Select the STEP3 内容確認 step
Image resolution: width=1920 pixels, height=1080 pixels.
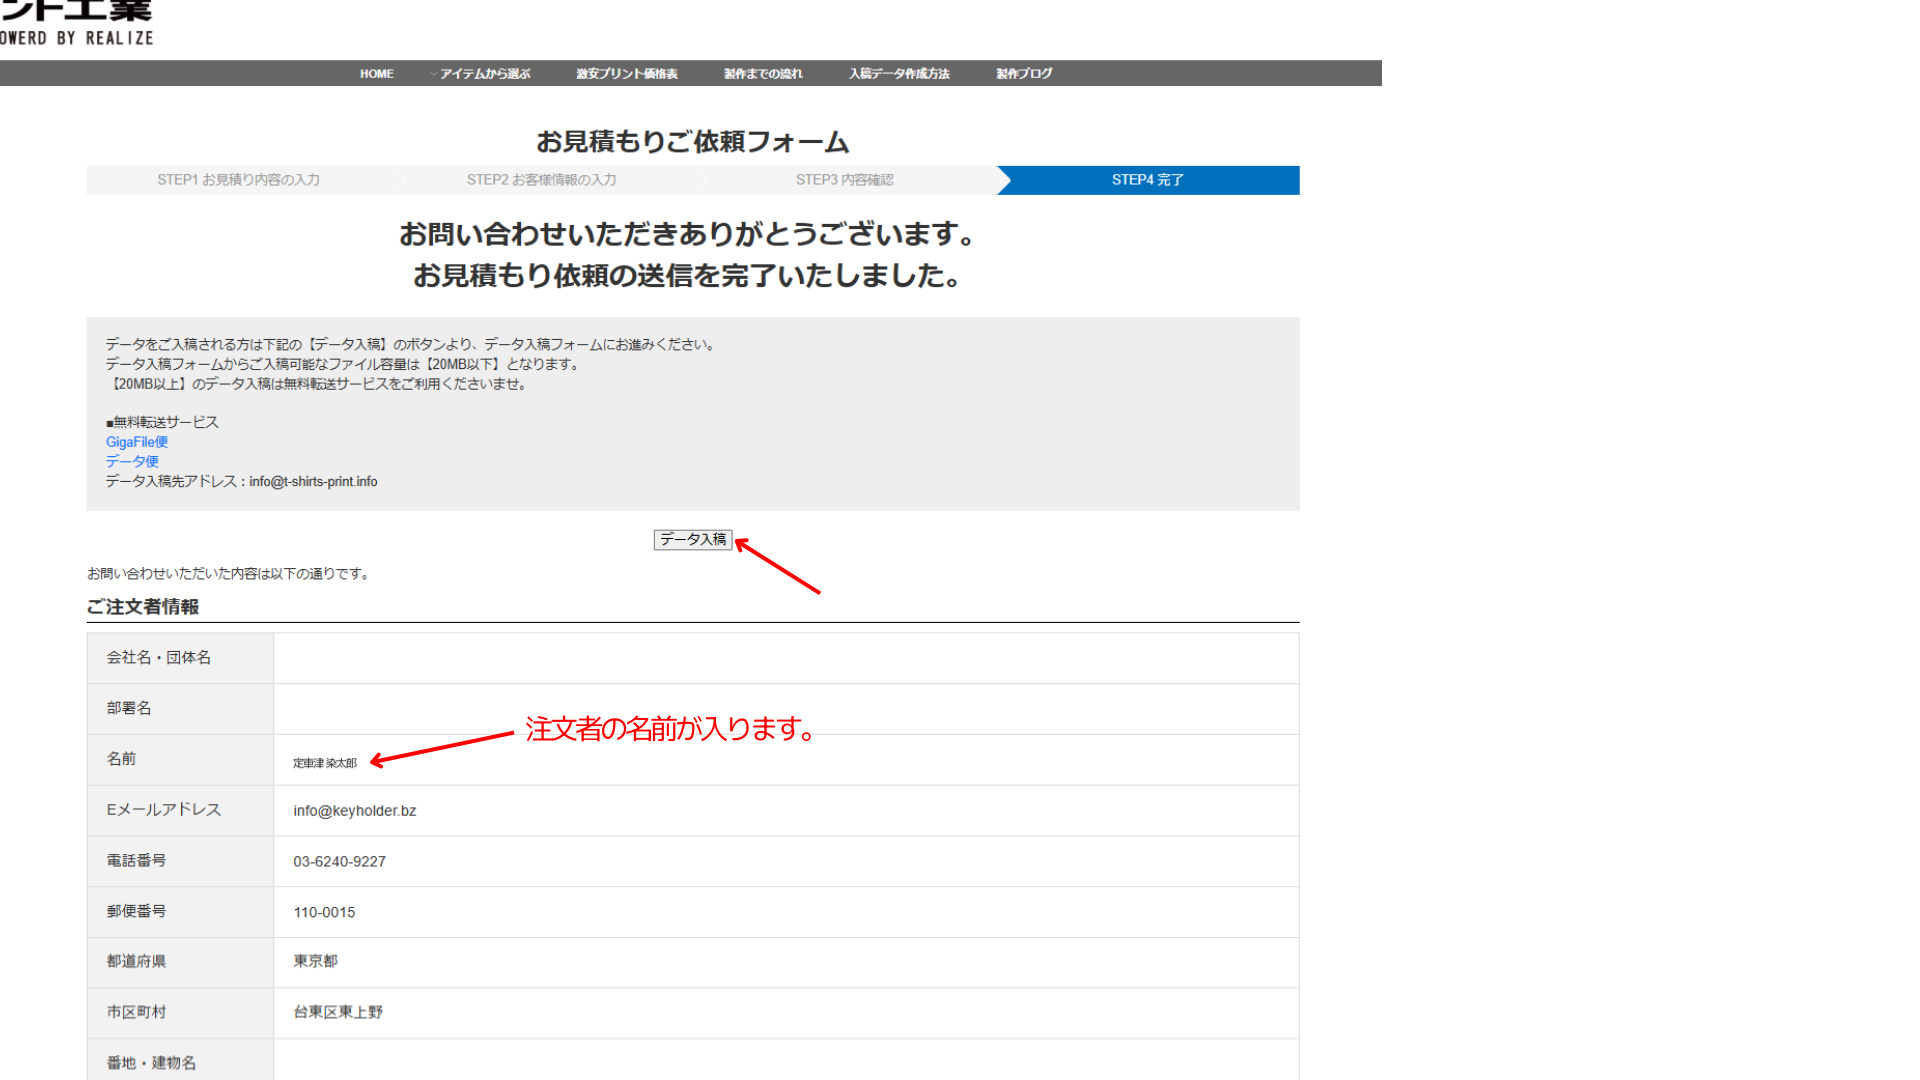[x=844, y=180]
